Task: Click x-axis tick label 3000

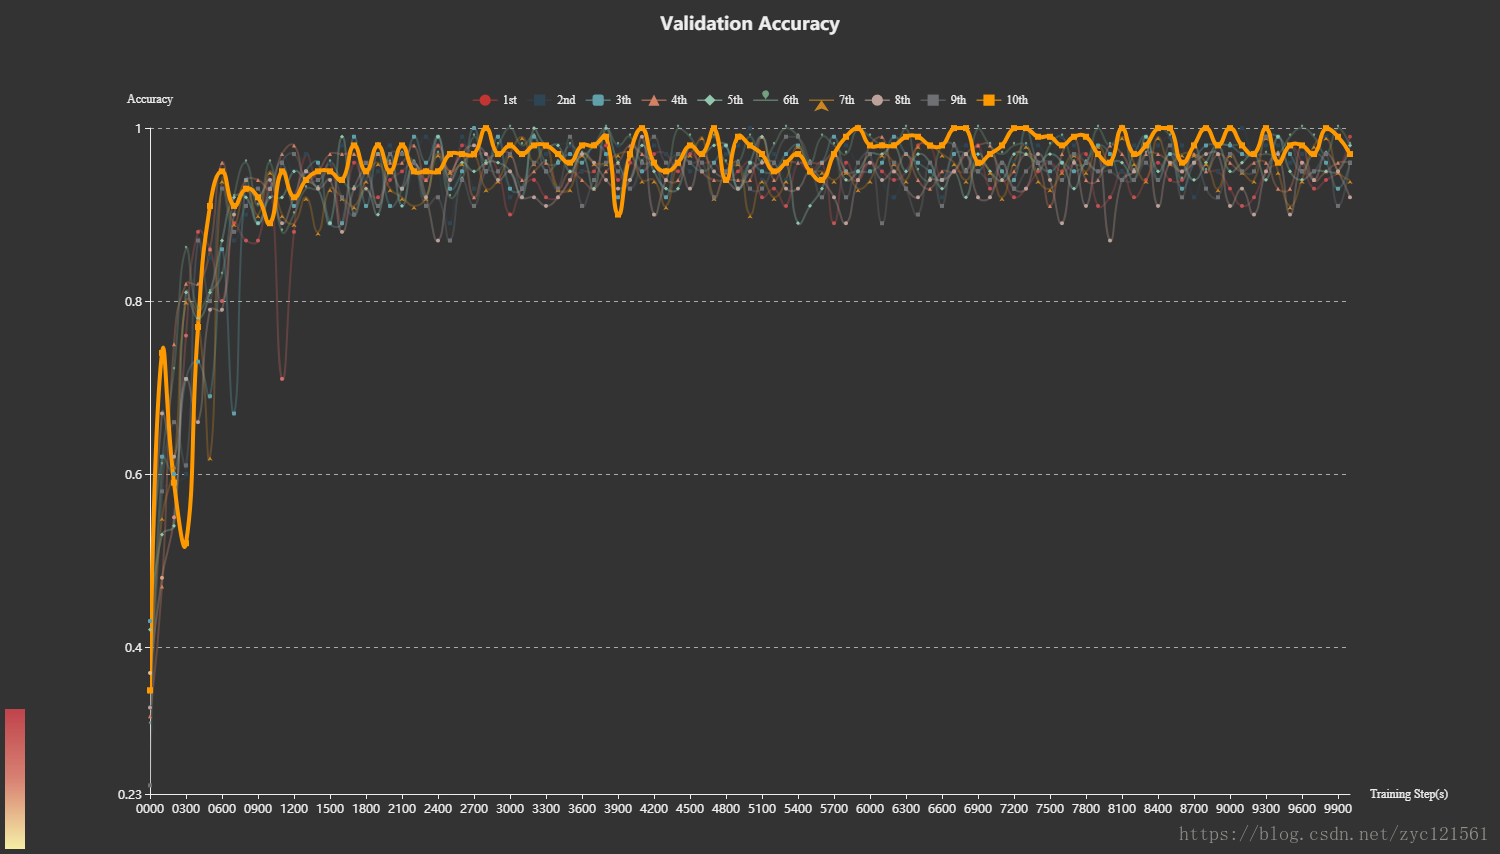Action: pos(510,809)
